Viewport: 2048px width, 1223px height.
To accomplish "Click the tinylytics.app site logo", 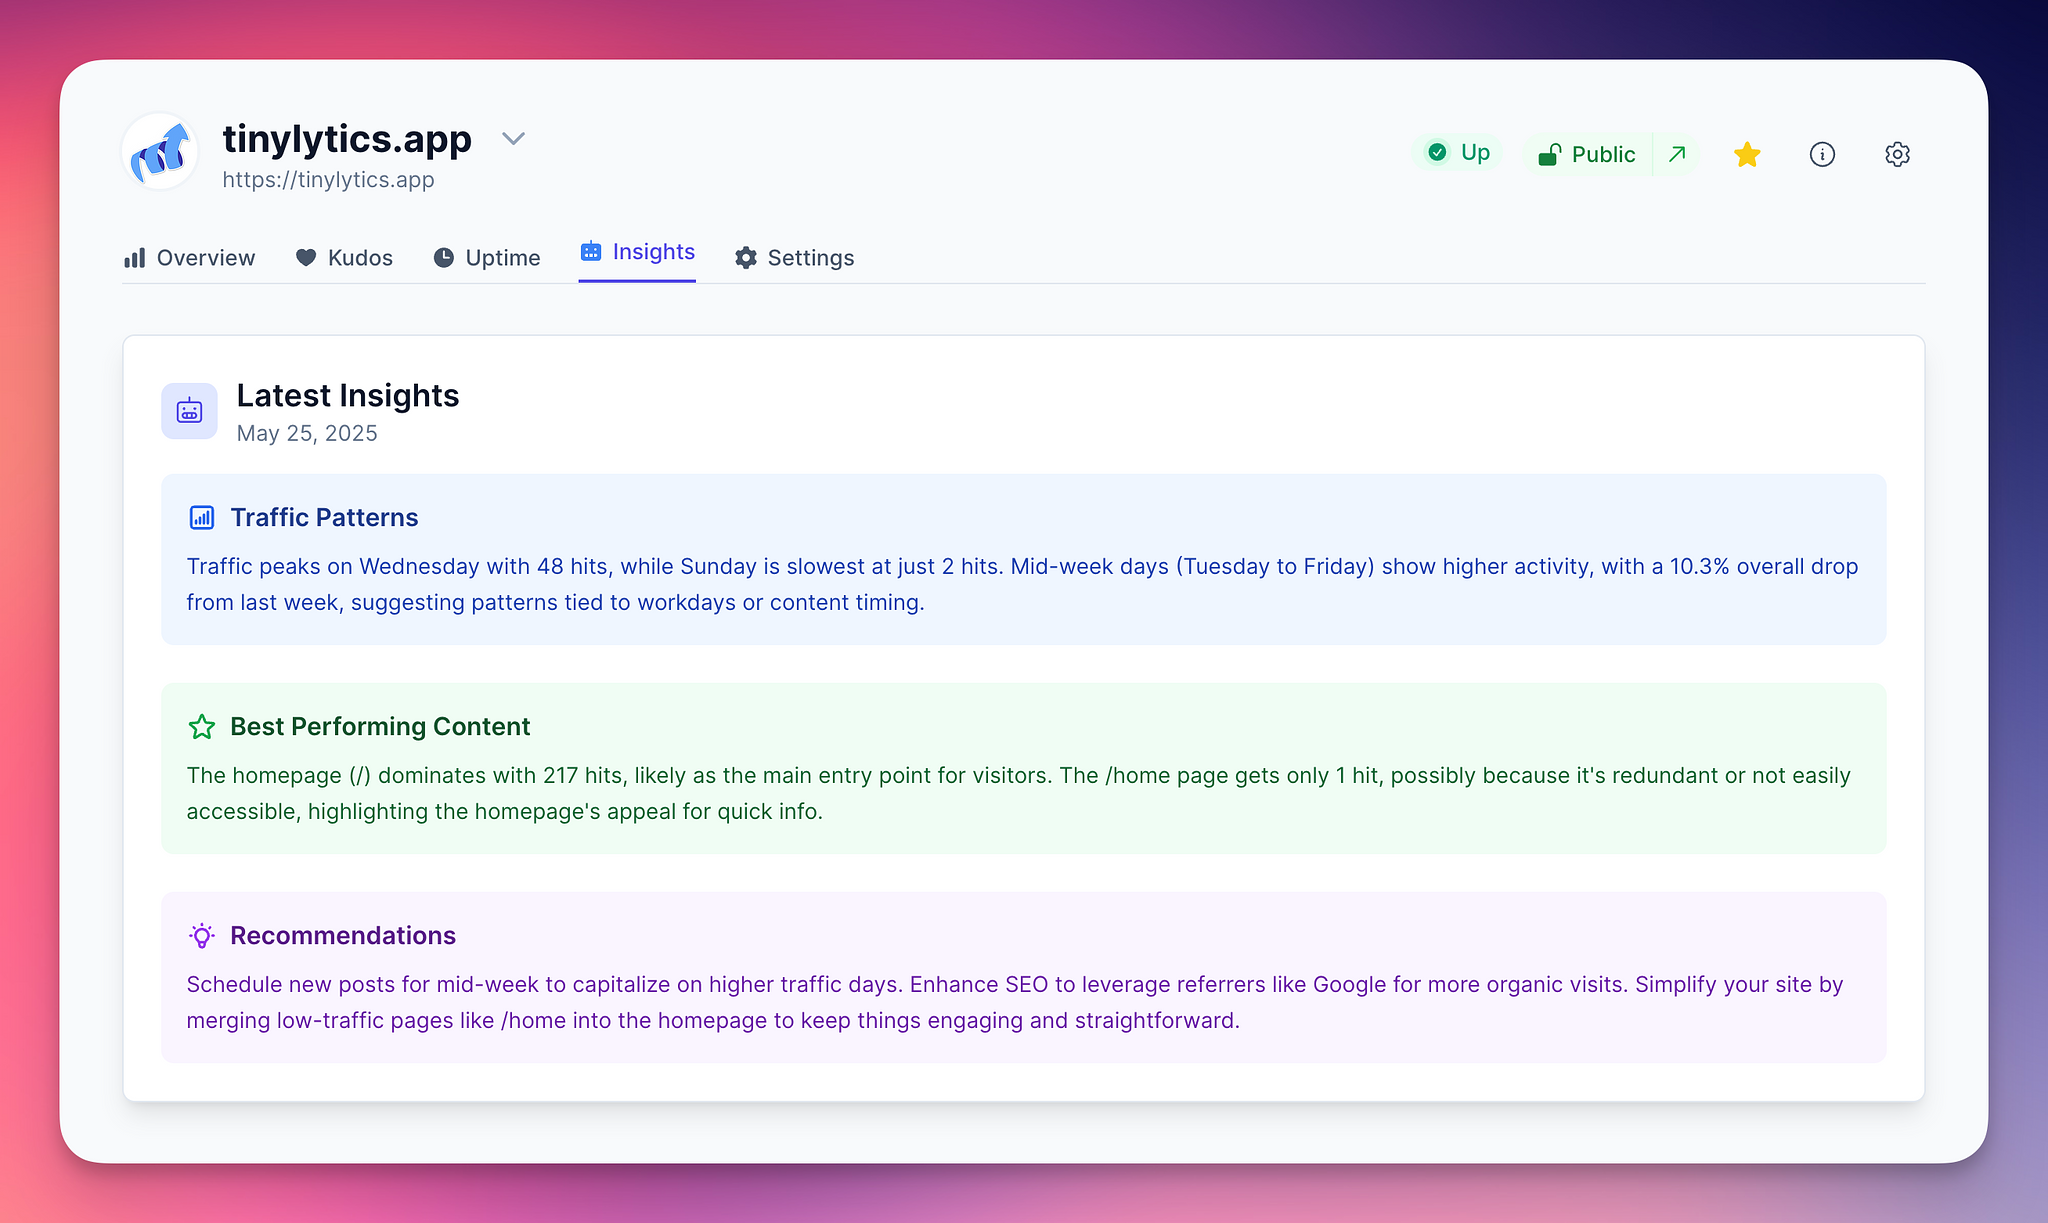I will [160, 152].
